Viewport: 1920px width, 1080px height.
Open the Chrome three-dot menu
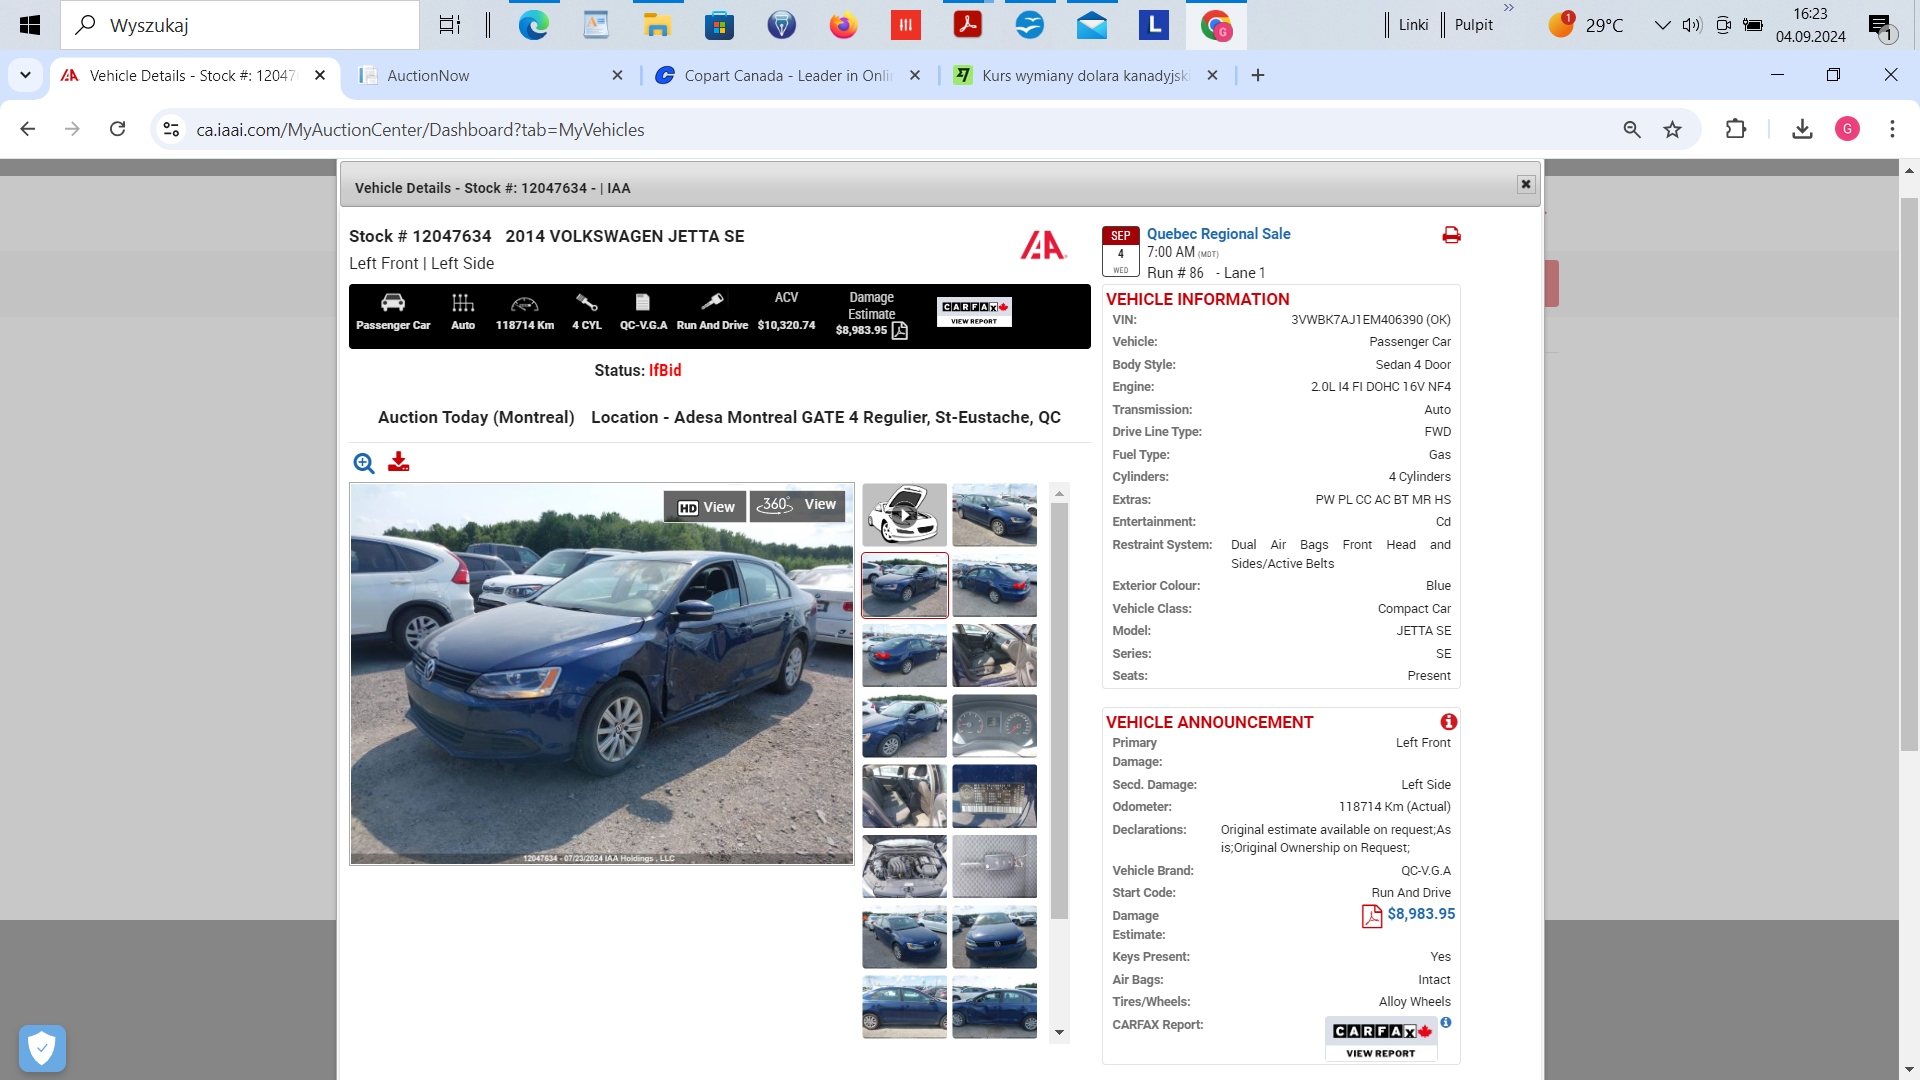tap(1892, 129)
